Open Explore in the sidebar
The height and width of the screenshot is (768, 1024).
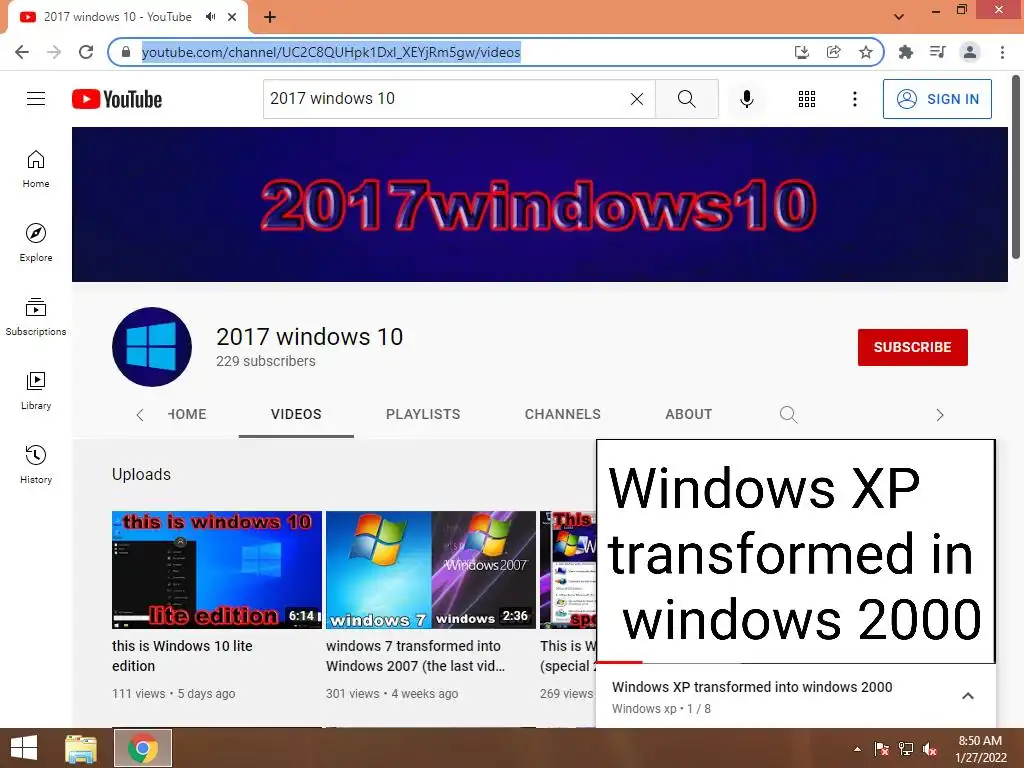36,242
